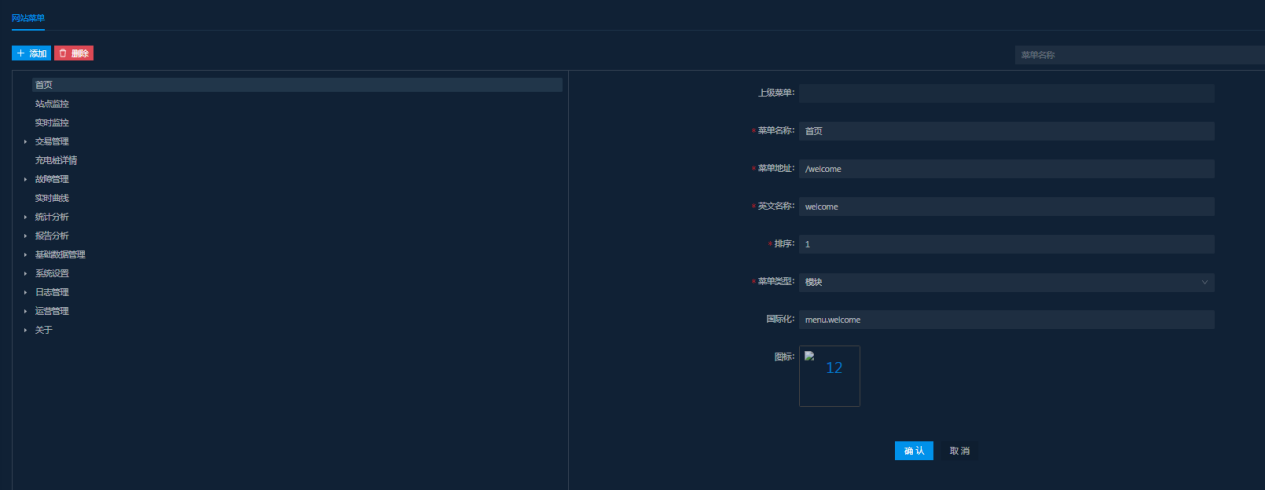The image size is (1265, 490).
Task: Select 充电桩详情 in the menu tree
Action: coord(56,160)
